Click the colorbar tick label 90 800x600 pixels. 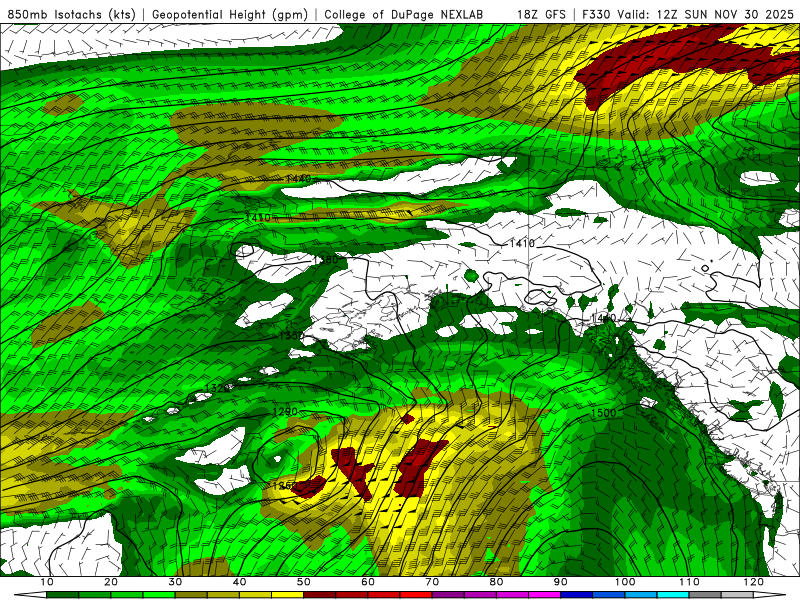click(561, 582)
